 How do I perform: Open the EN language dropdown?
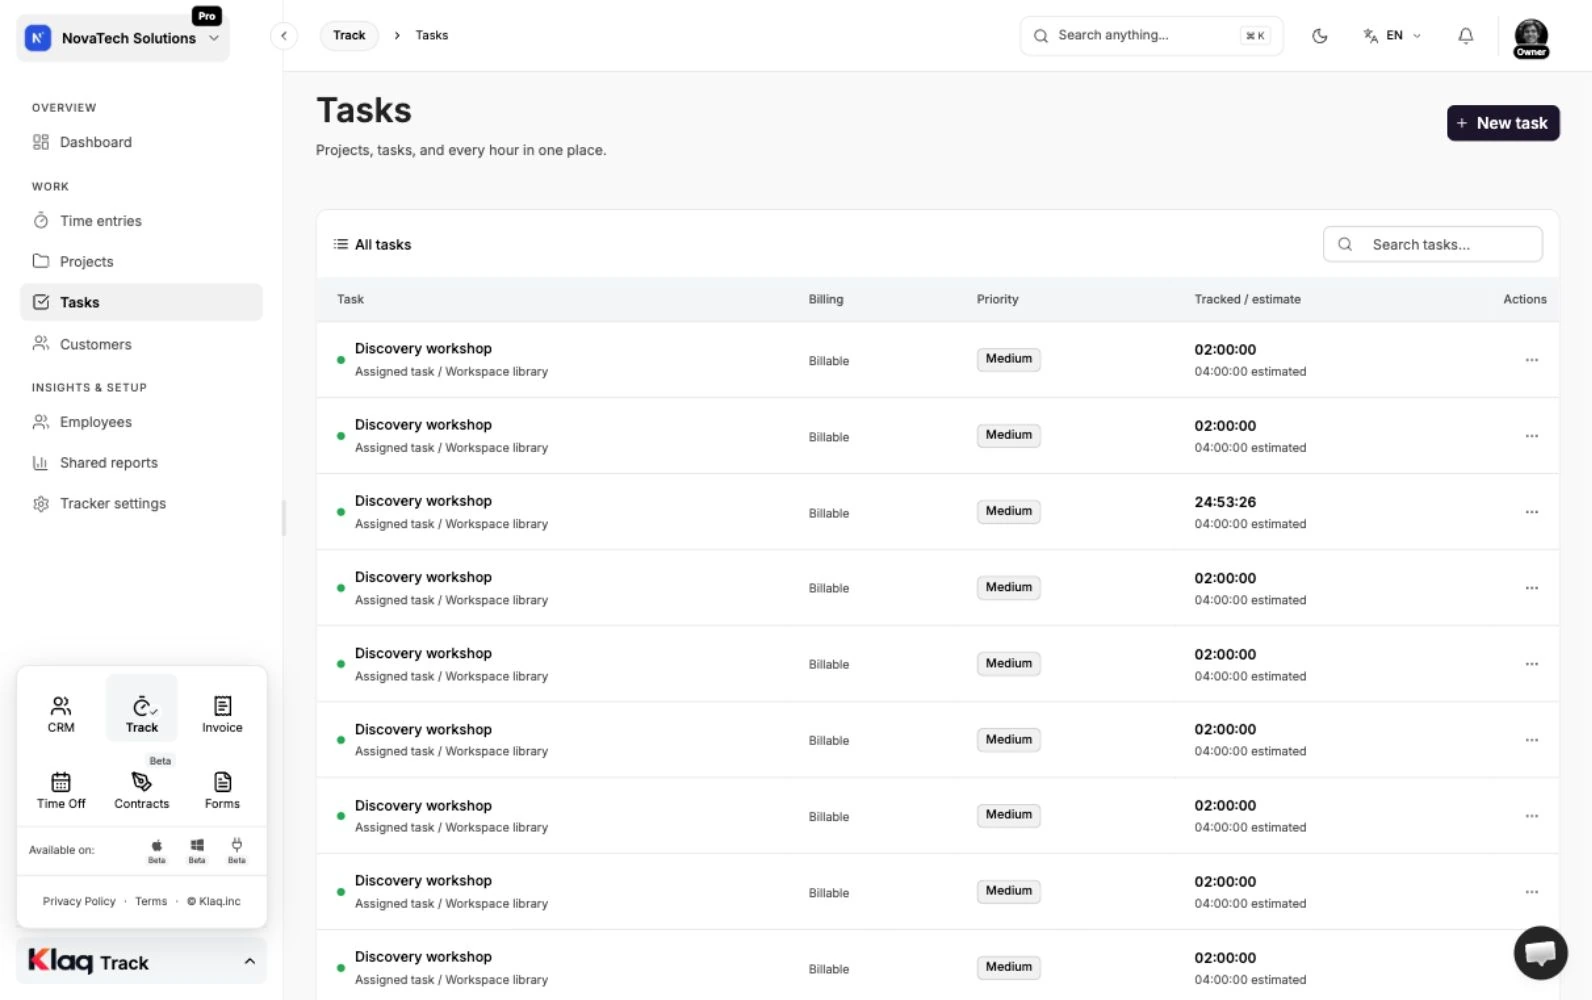(1392, 36)
